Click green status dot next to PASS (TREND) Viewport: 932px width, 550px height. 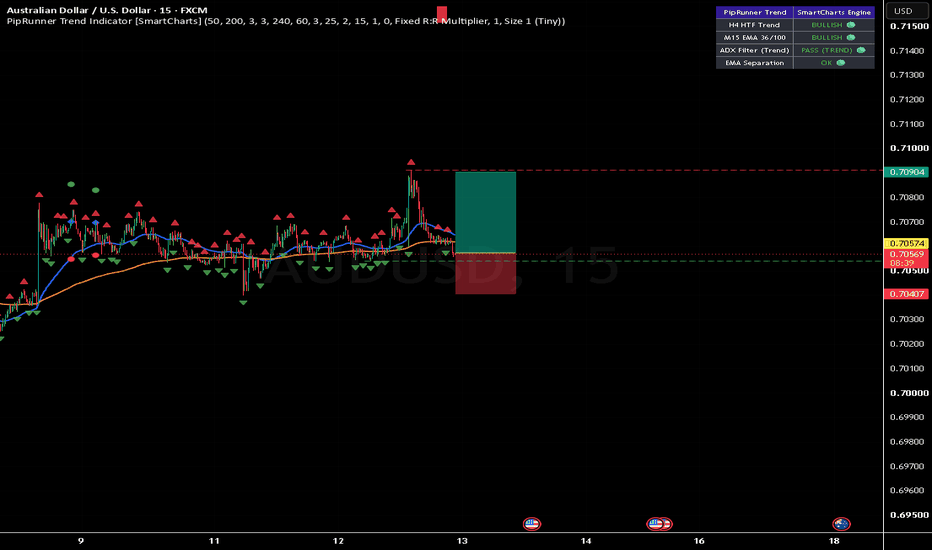pos(861,51)
